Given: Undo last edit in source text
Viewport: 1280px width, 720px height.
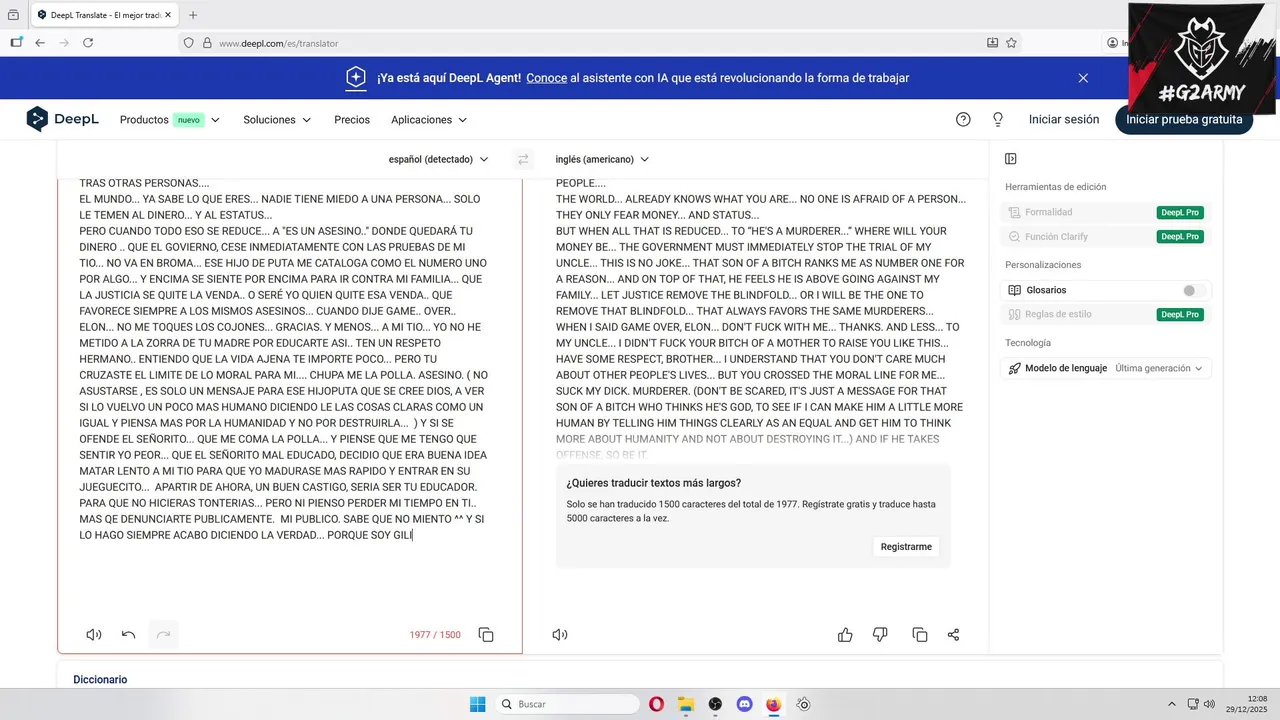Looking at the screenshot, I should [128, 634].
